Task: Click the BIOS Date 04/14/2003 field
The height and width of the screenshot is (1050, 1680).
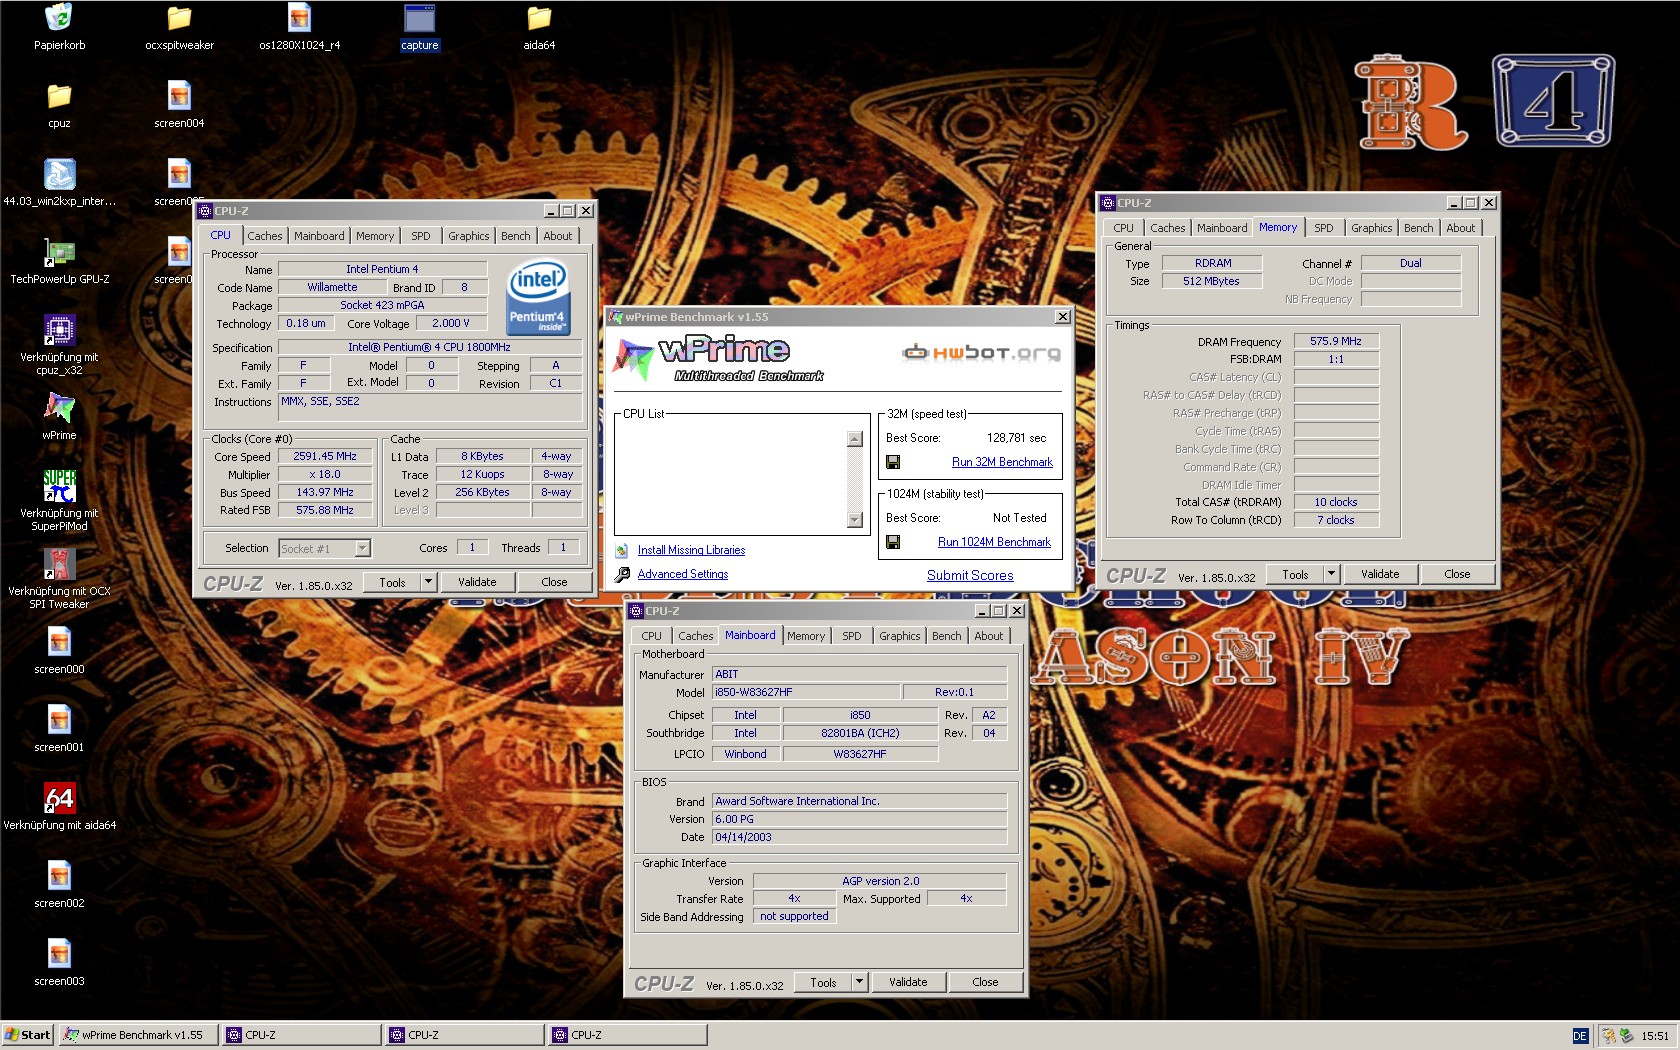Action: point(859,837)
